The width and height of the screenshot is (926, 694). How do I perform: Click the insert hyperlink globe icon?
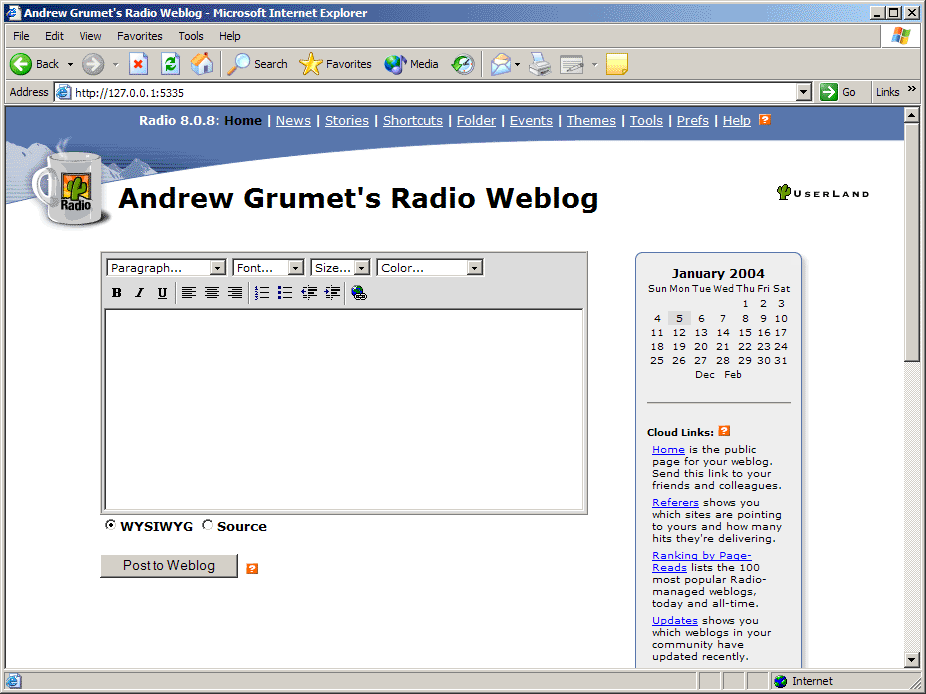[359, 292]
